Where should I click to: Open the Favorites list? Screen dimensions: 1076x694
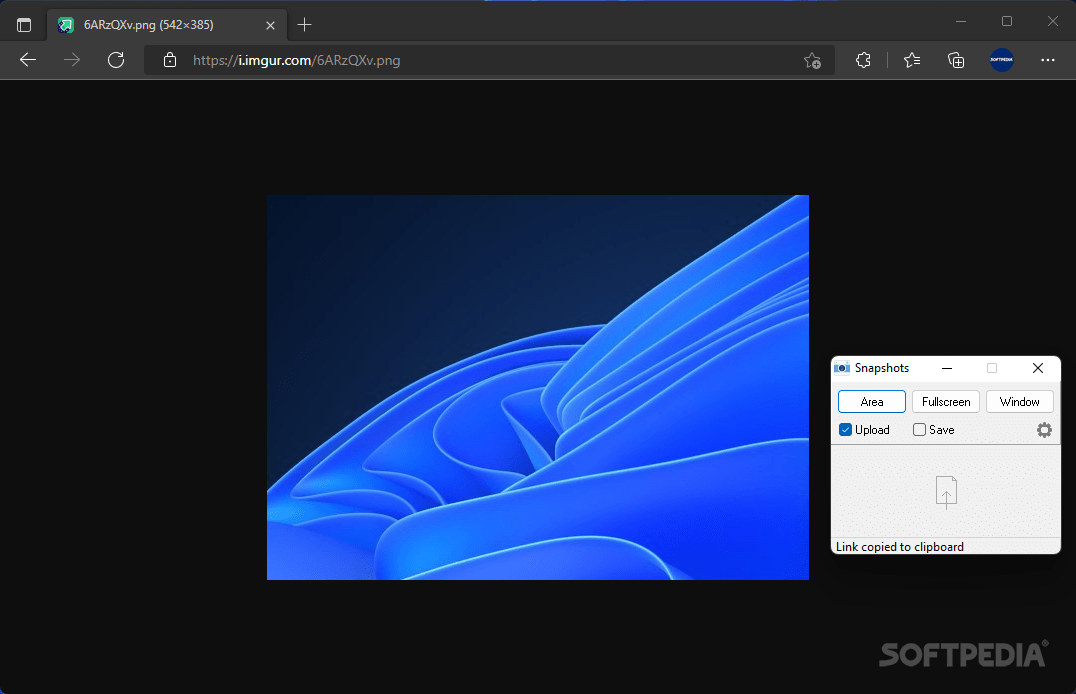coord(912,60)
